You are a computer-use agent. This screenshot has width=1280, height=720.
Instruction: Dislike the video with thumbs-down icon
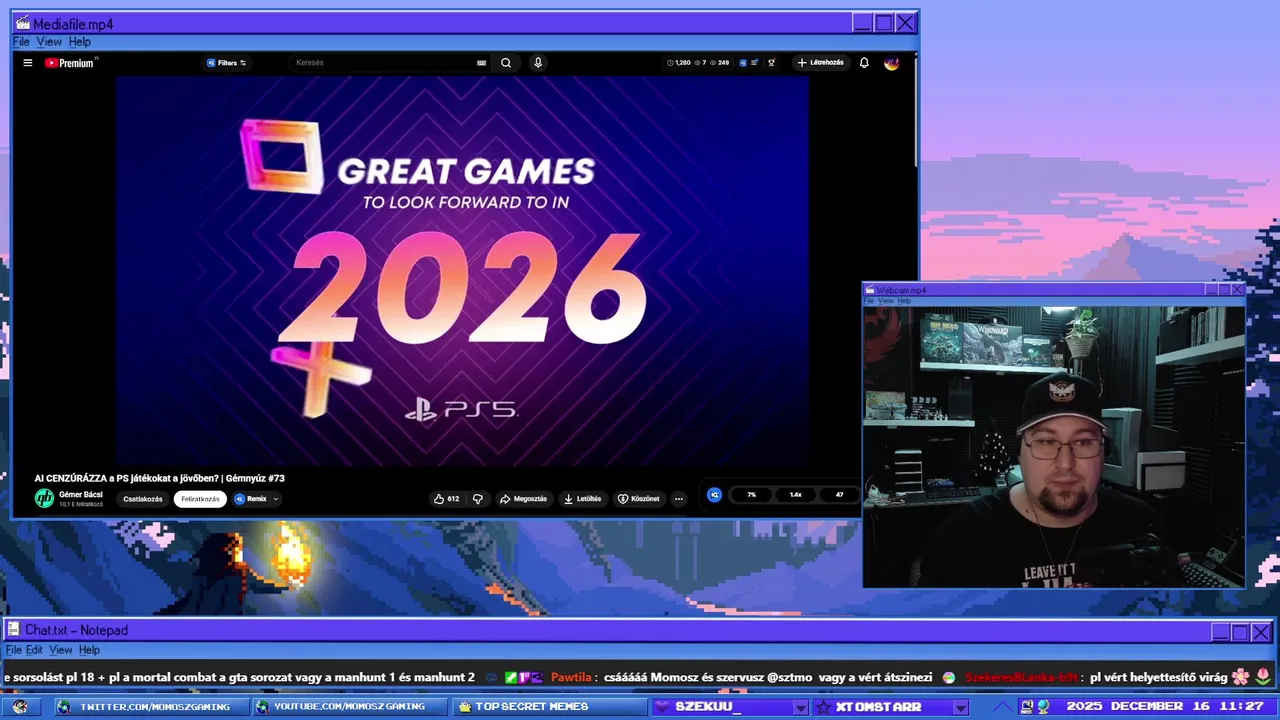coord(478,498)
